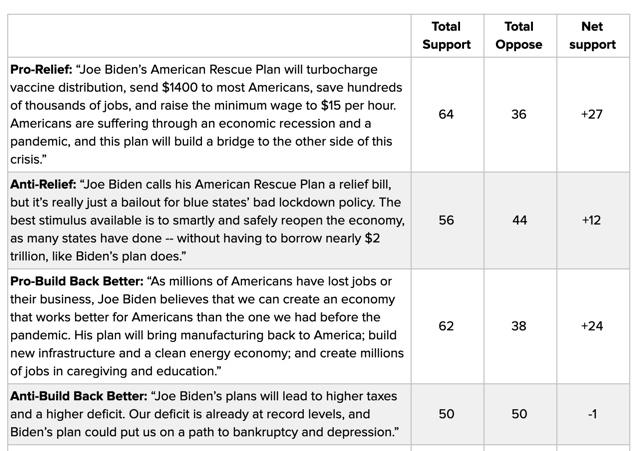Screen dimensions: 635x451
Task: Click the bold Pro-Relief label
Action: pos(41,70)
